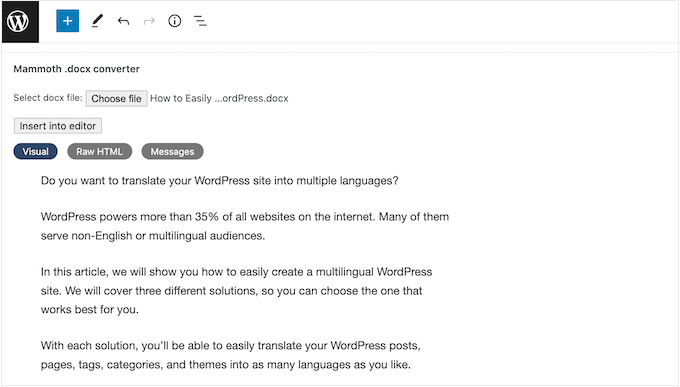Redo the last undone change
The height and width of the screenshot is (387, 680).
(149, 21)
